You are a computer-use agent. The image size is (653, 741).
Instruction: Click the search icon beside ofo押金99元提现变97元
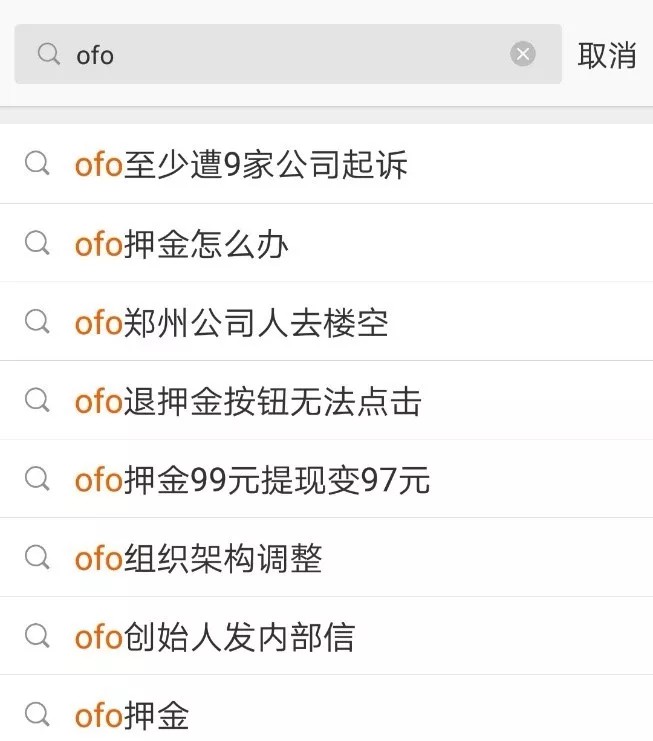[x=37, y=479]
